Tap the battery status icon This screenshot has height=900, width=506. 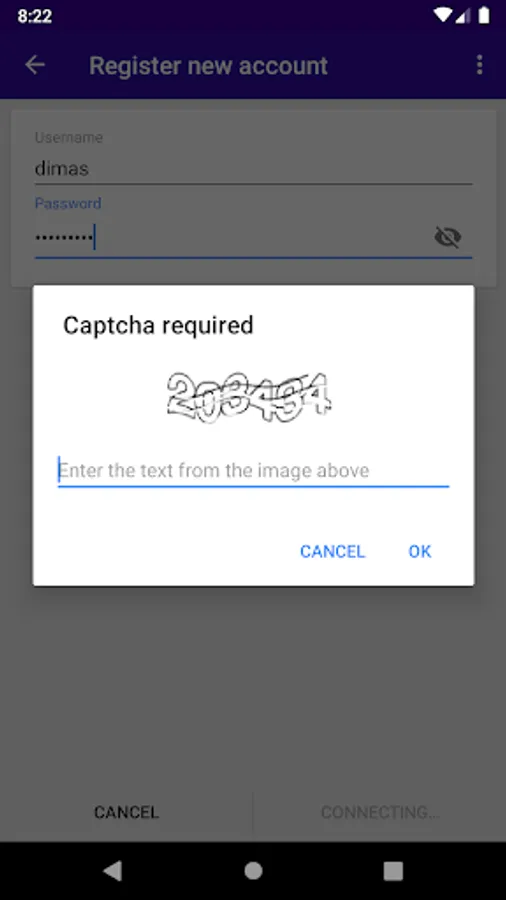coord(484,15)
